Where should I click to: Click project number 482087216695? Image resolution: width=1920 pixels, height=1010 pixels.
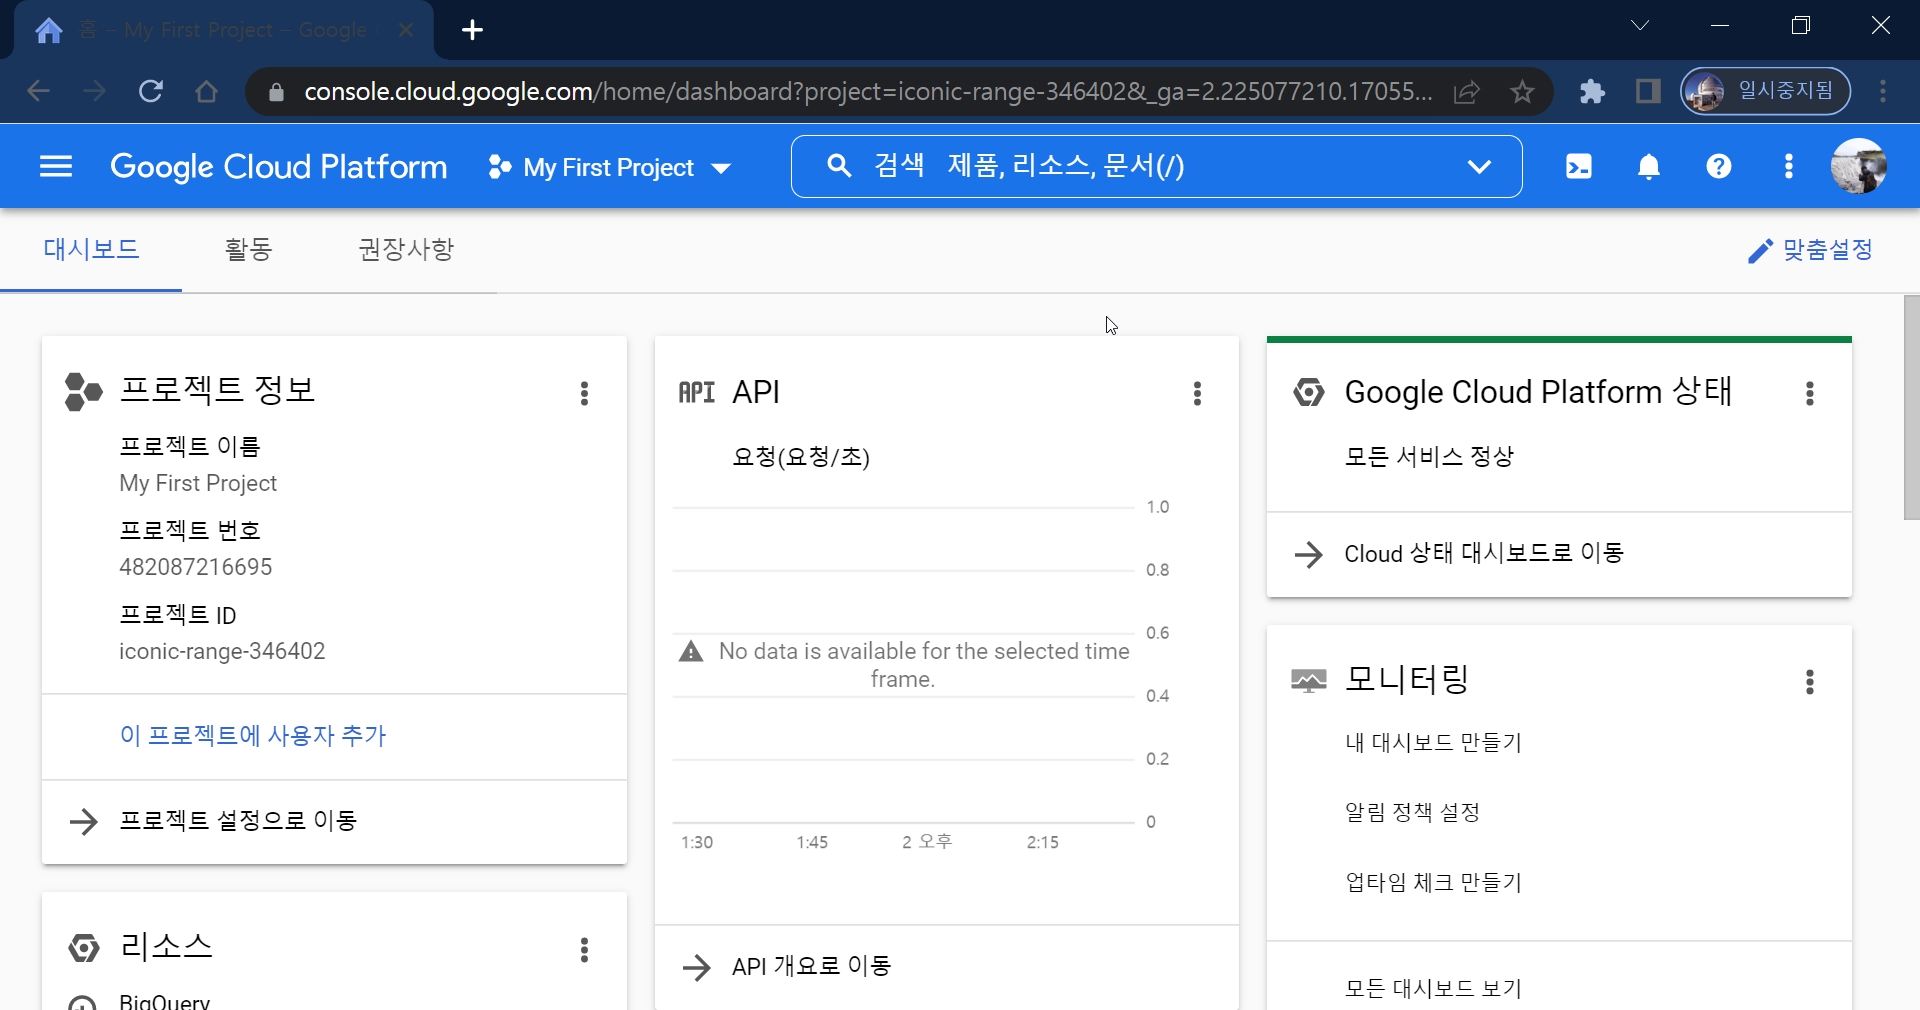[196, 567]
